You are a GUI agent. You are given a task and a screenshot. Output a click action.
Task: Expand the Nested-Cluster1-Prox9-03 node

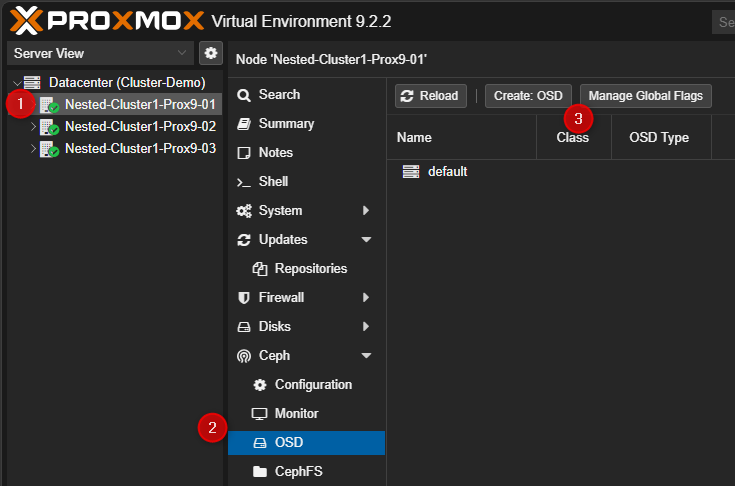click(33, 148)
